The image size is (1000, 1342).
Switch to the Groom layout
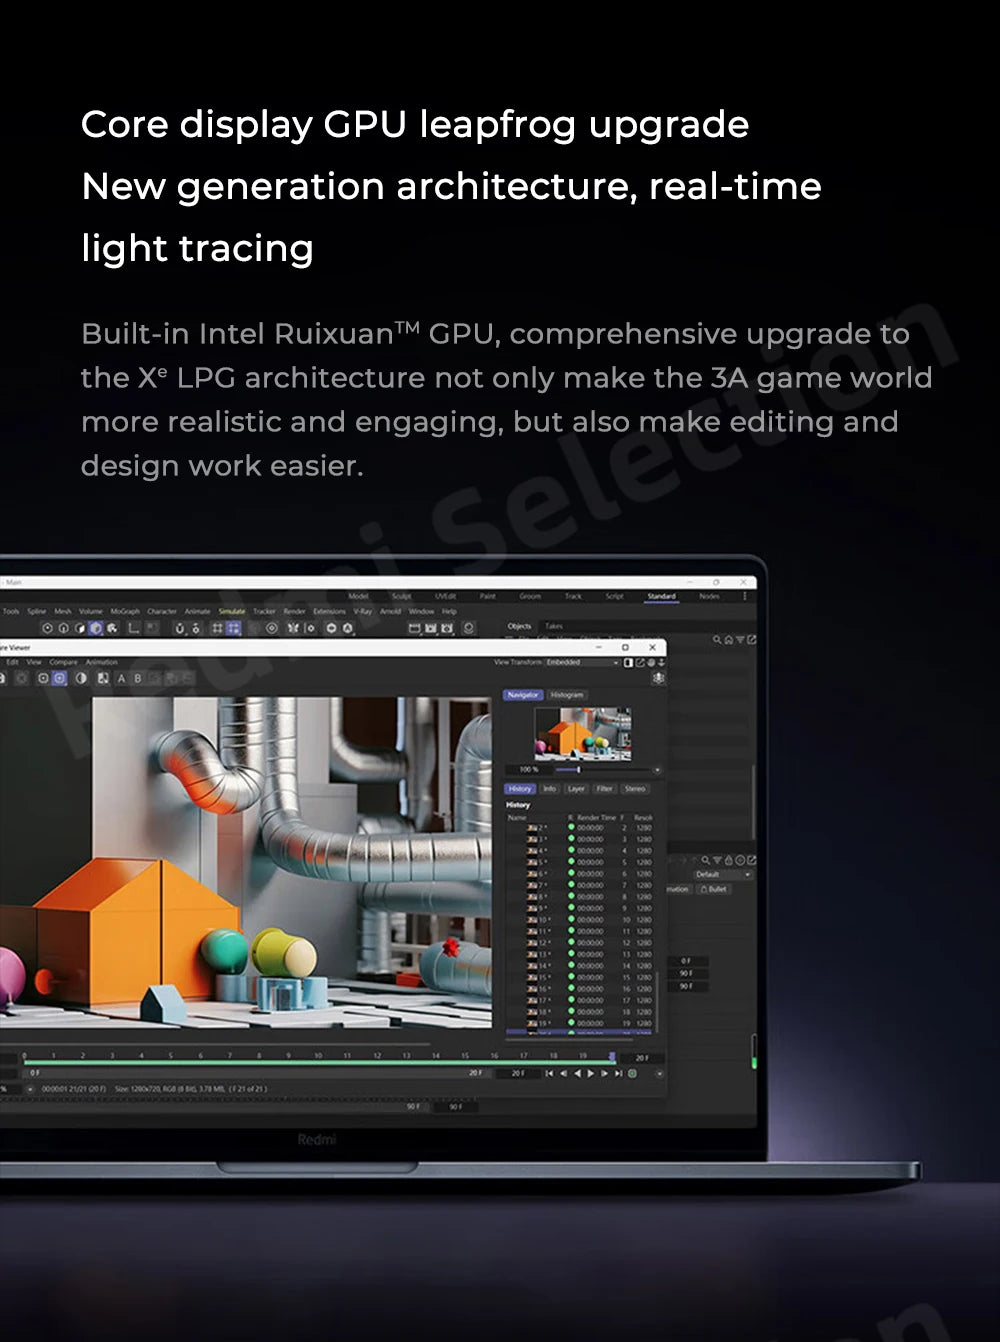(530, 596)
